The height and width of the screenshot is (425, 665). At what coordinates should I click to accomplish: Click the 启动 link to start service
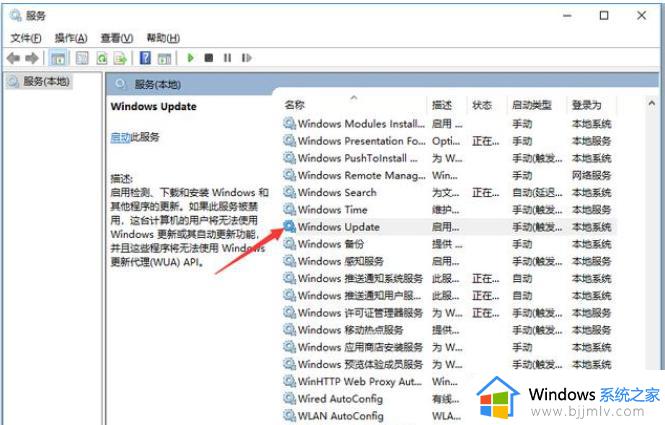click(120, 137)
